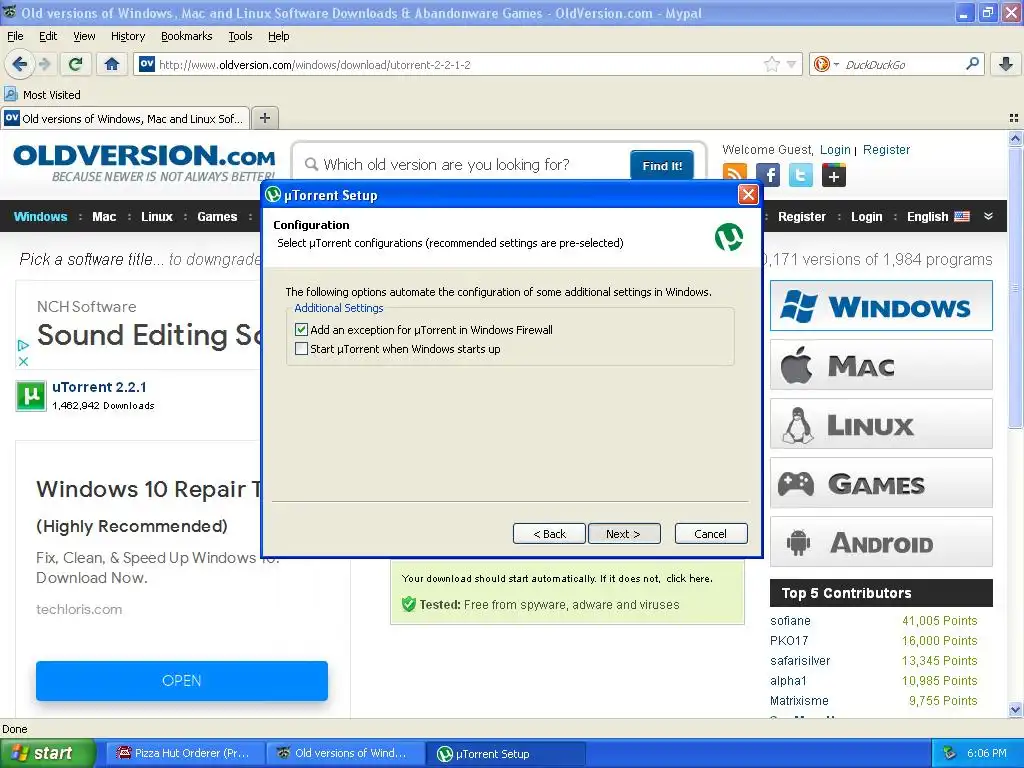Cancel the µTorrent Setup wizard
This screenshot has height=768, width=1024.
[711, 534]
